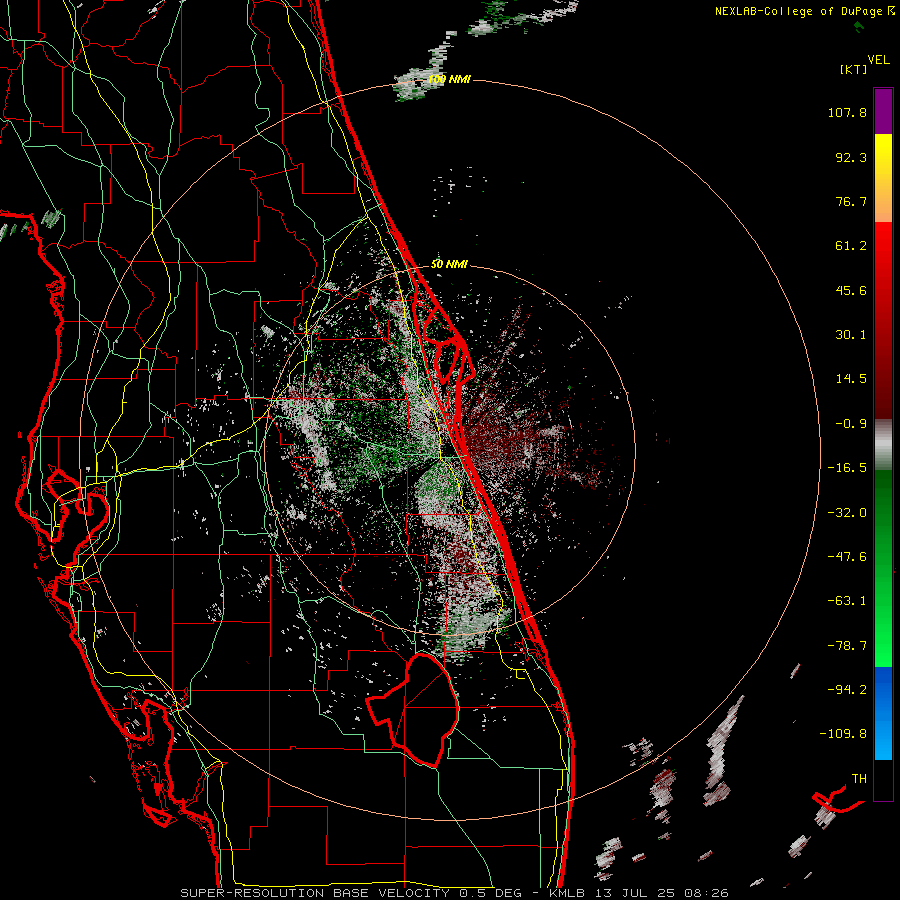The width and height of the screenshot is (900, 900).
Task: Click the -109.8 velocity scale value
Action: point(843,734)
